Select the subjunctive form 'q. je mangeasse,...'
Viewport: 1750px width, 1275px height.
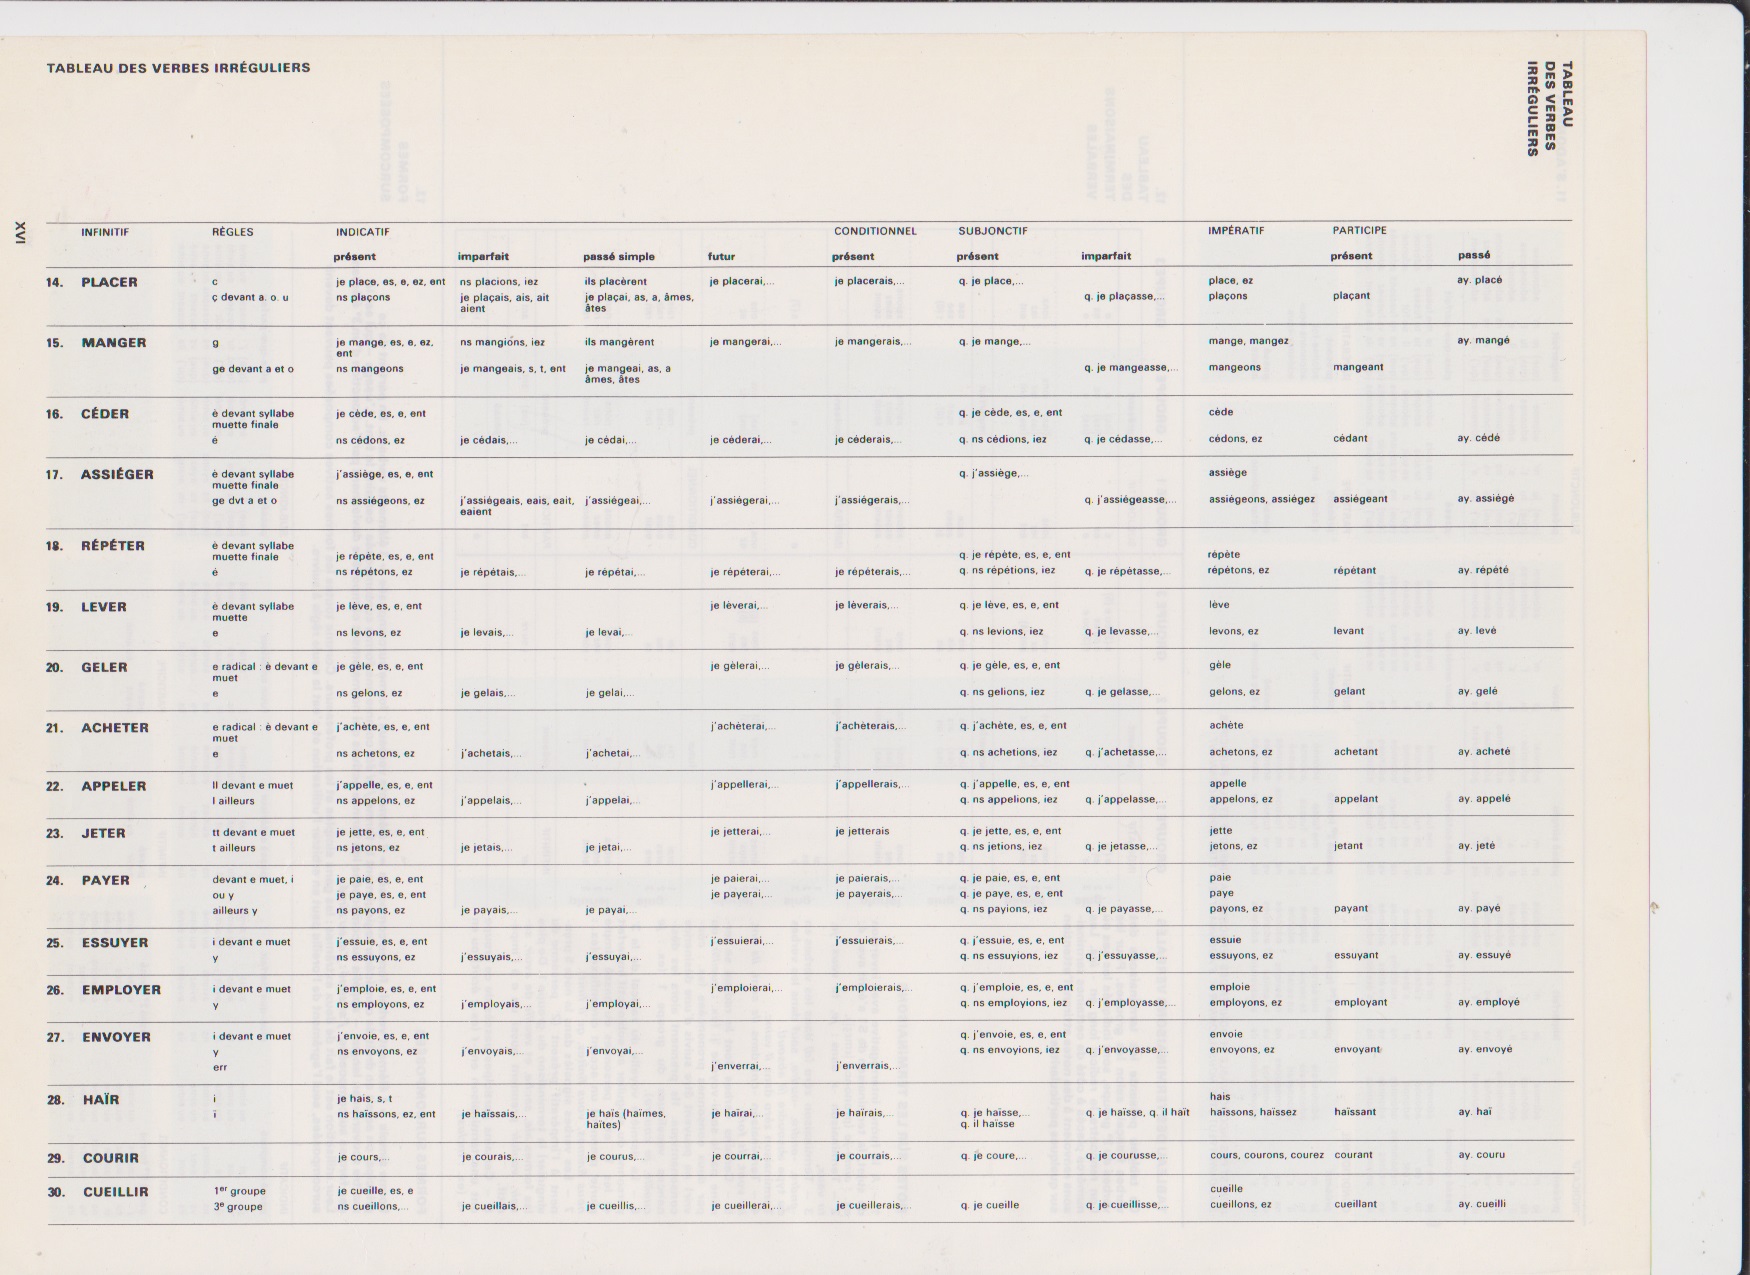1131,368
